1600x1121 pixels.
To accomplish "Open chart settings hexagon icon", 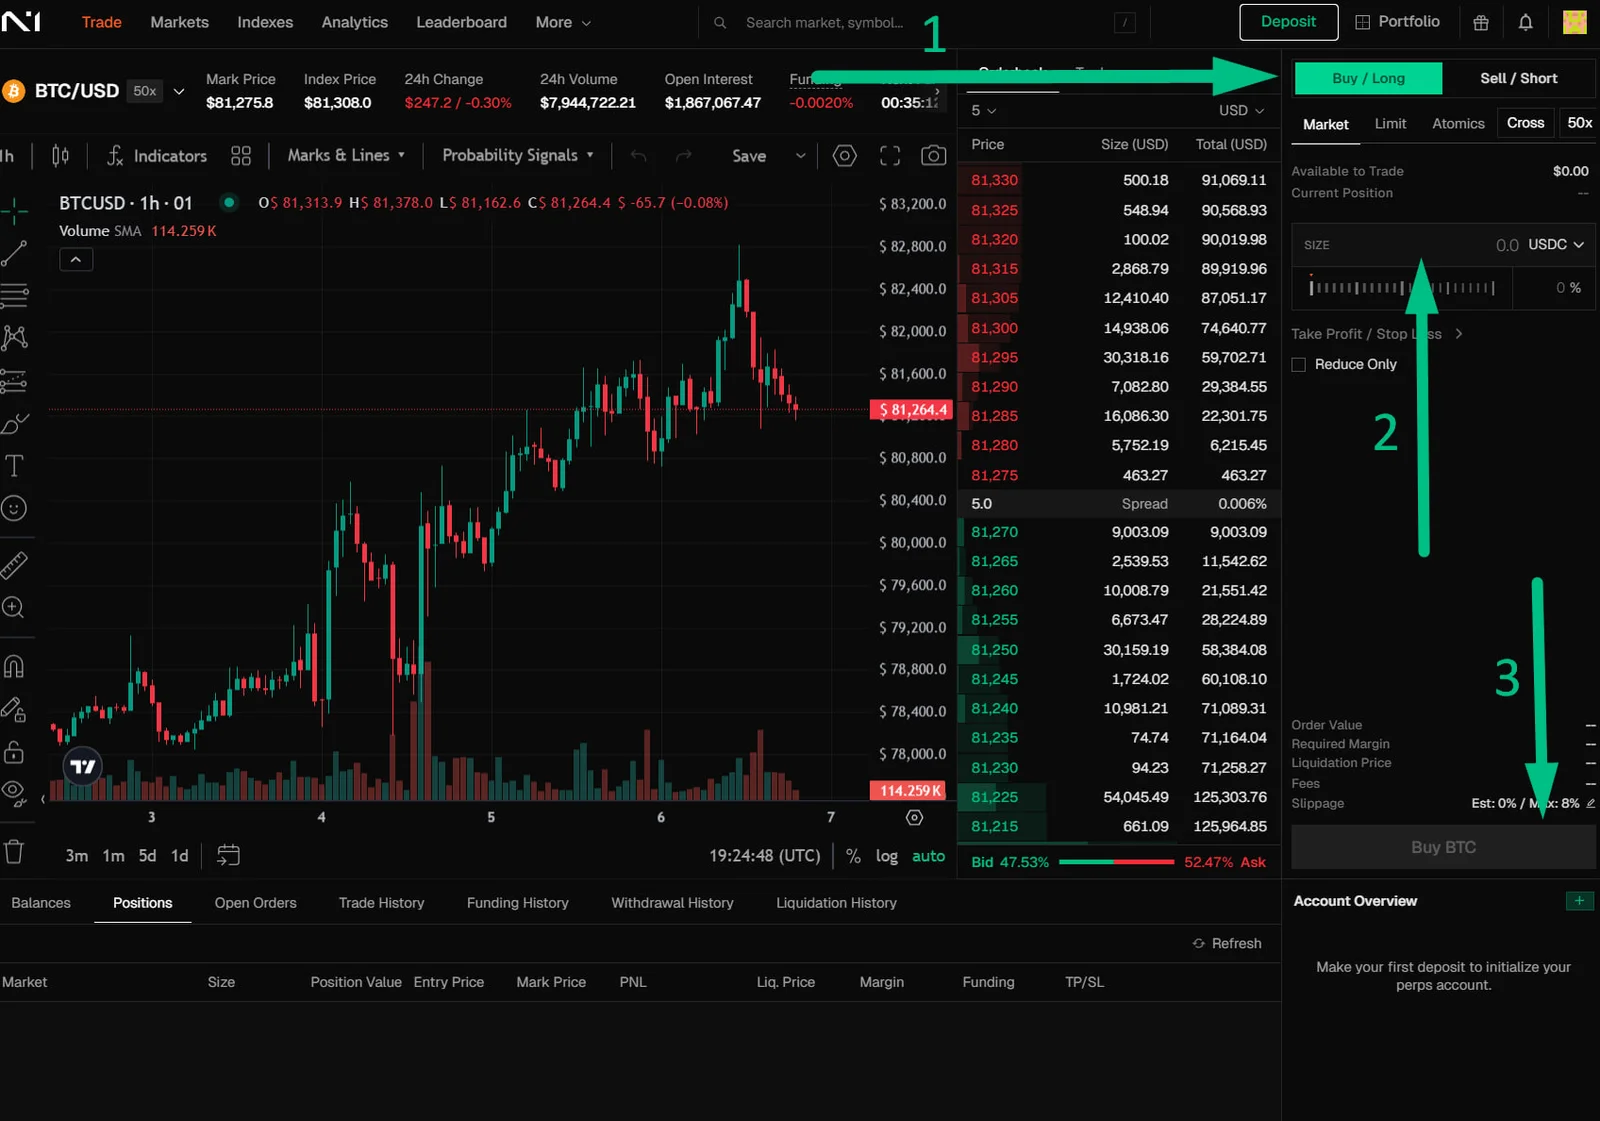I will click(845, 155).
